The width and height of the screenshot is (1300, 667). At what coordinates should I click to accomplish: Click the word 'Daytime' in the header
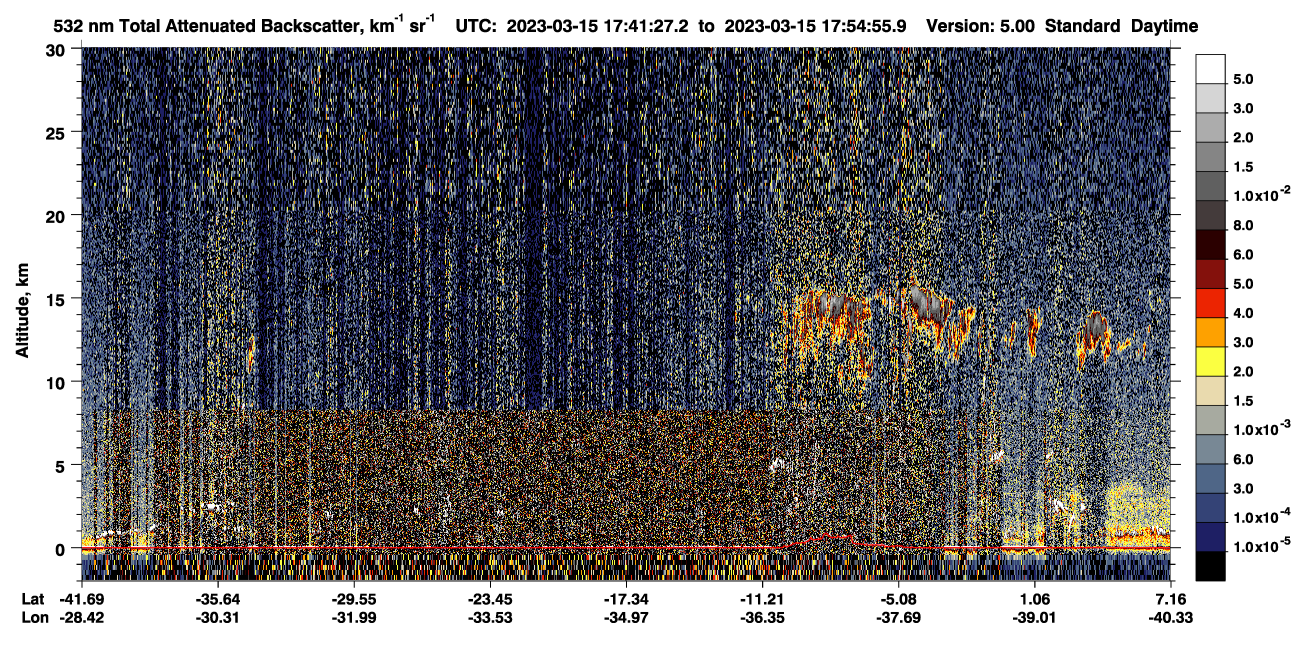pyautogui.click(x=1164, y=26)
